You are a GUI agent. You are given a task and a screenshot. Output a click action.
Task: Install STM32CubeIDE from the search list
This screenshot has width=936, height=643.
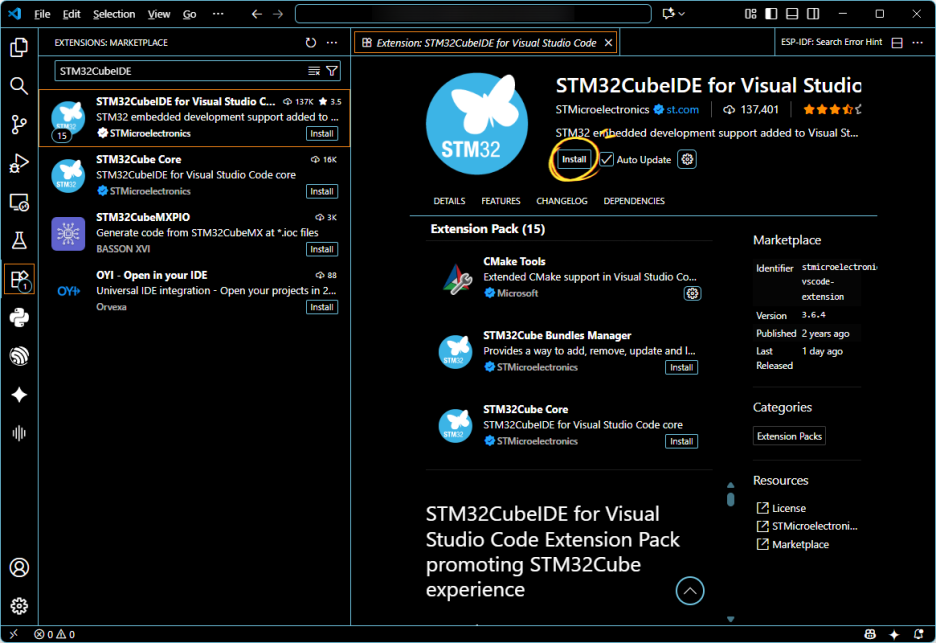coord(322,134)
